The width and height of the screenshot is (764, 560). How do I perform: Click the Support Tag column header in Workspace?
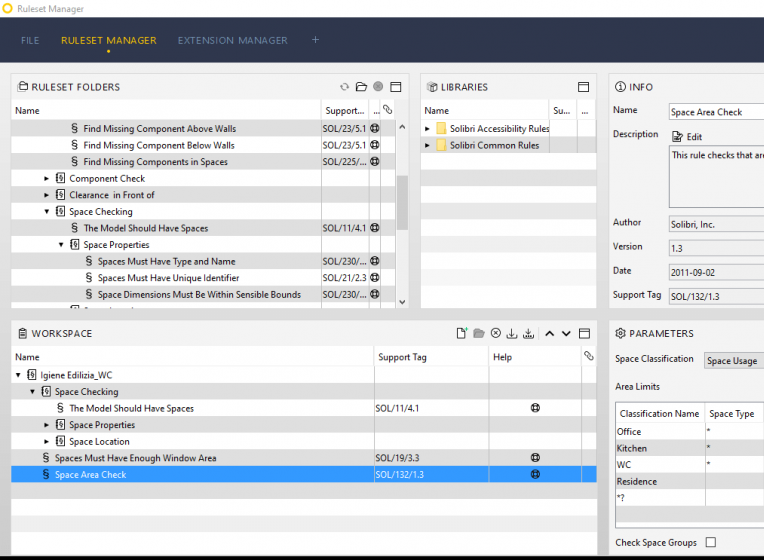[x=431, y=357]
